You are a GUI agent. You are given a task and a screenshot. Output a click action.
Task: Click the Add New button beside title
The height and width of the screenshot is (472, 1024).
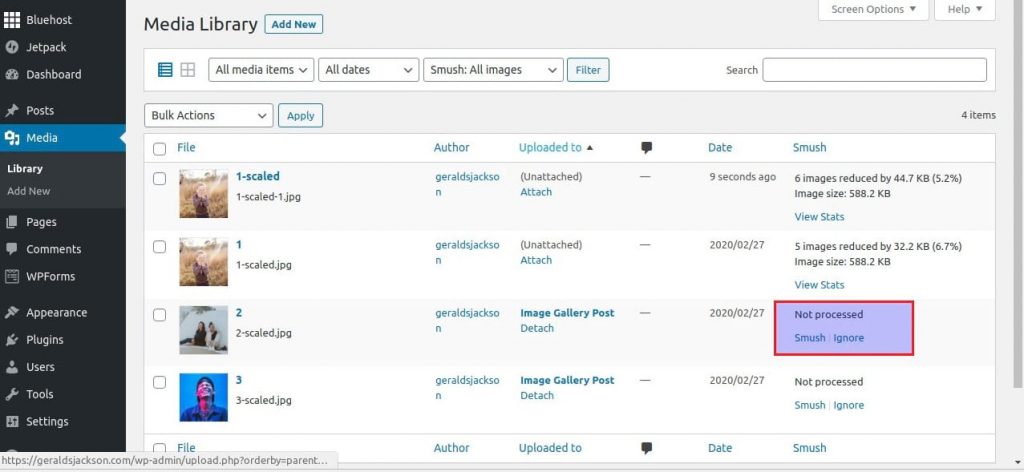click(x=294, y=24)
